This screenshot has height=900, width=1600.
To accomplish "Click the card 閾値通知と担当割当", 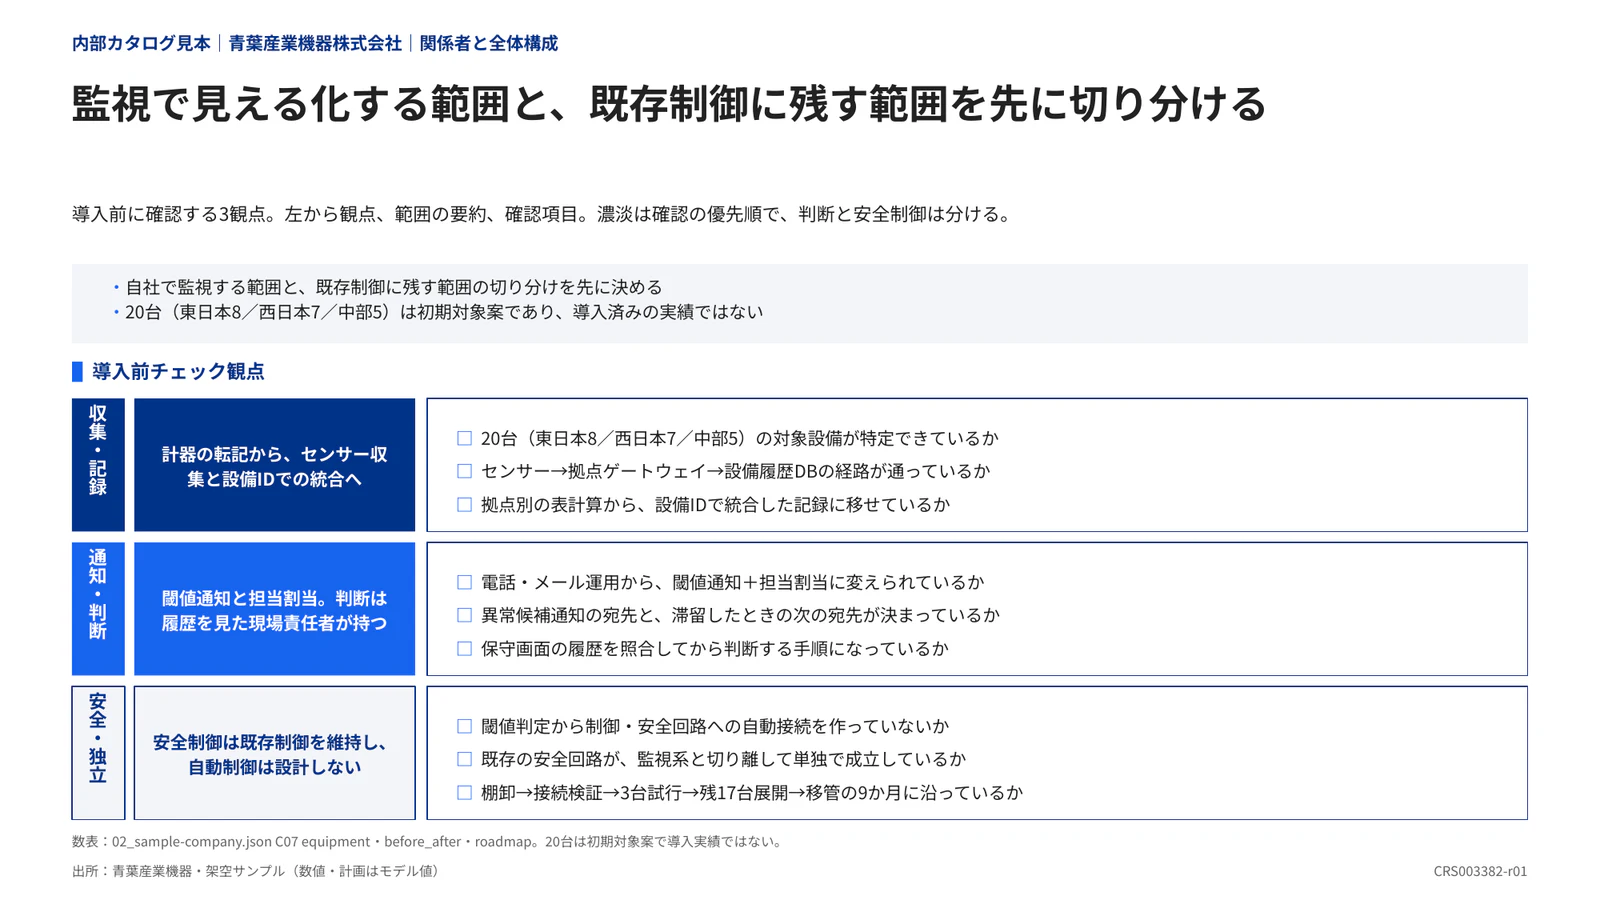I will point(274,609).
